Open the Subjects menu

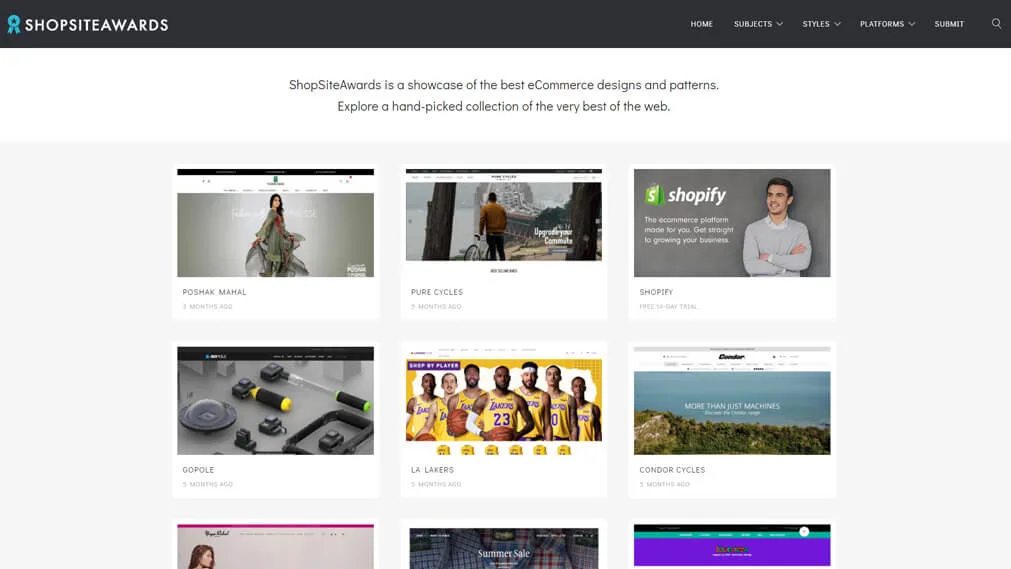pyautogui.click(x=752, y=24)
